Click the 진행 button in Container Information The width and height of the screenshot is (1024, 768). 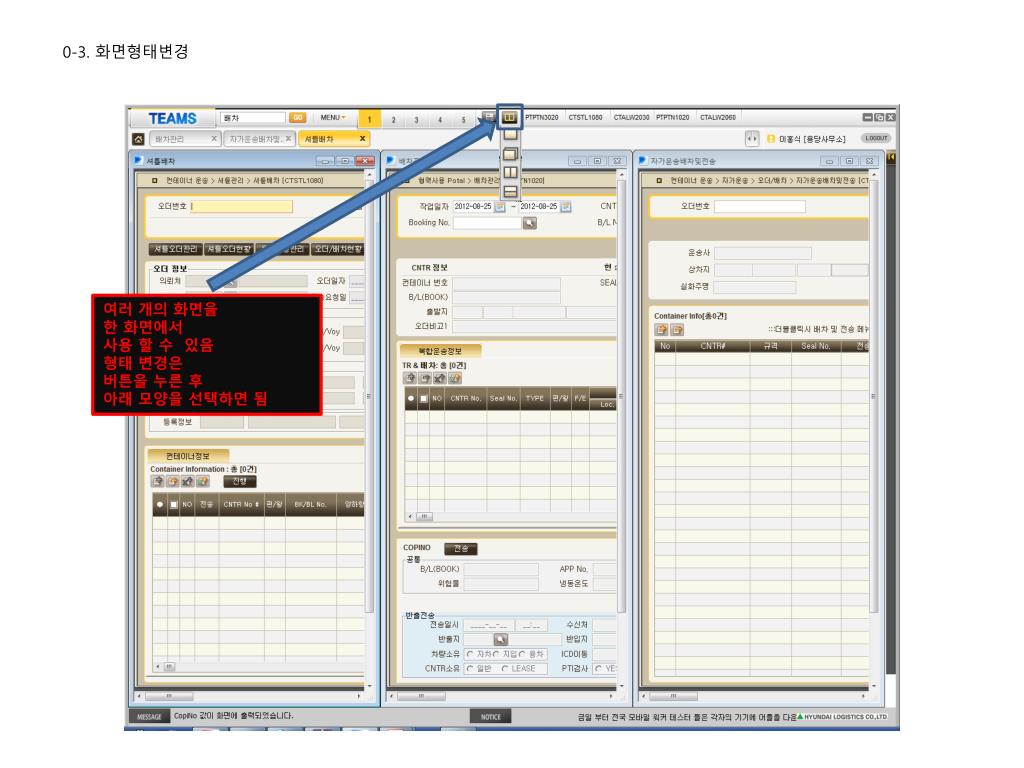240,481
